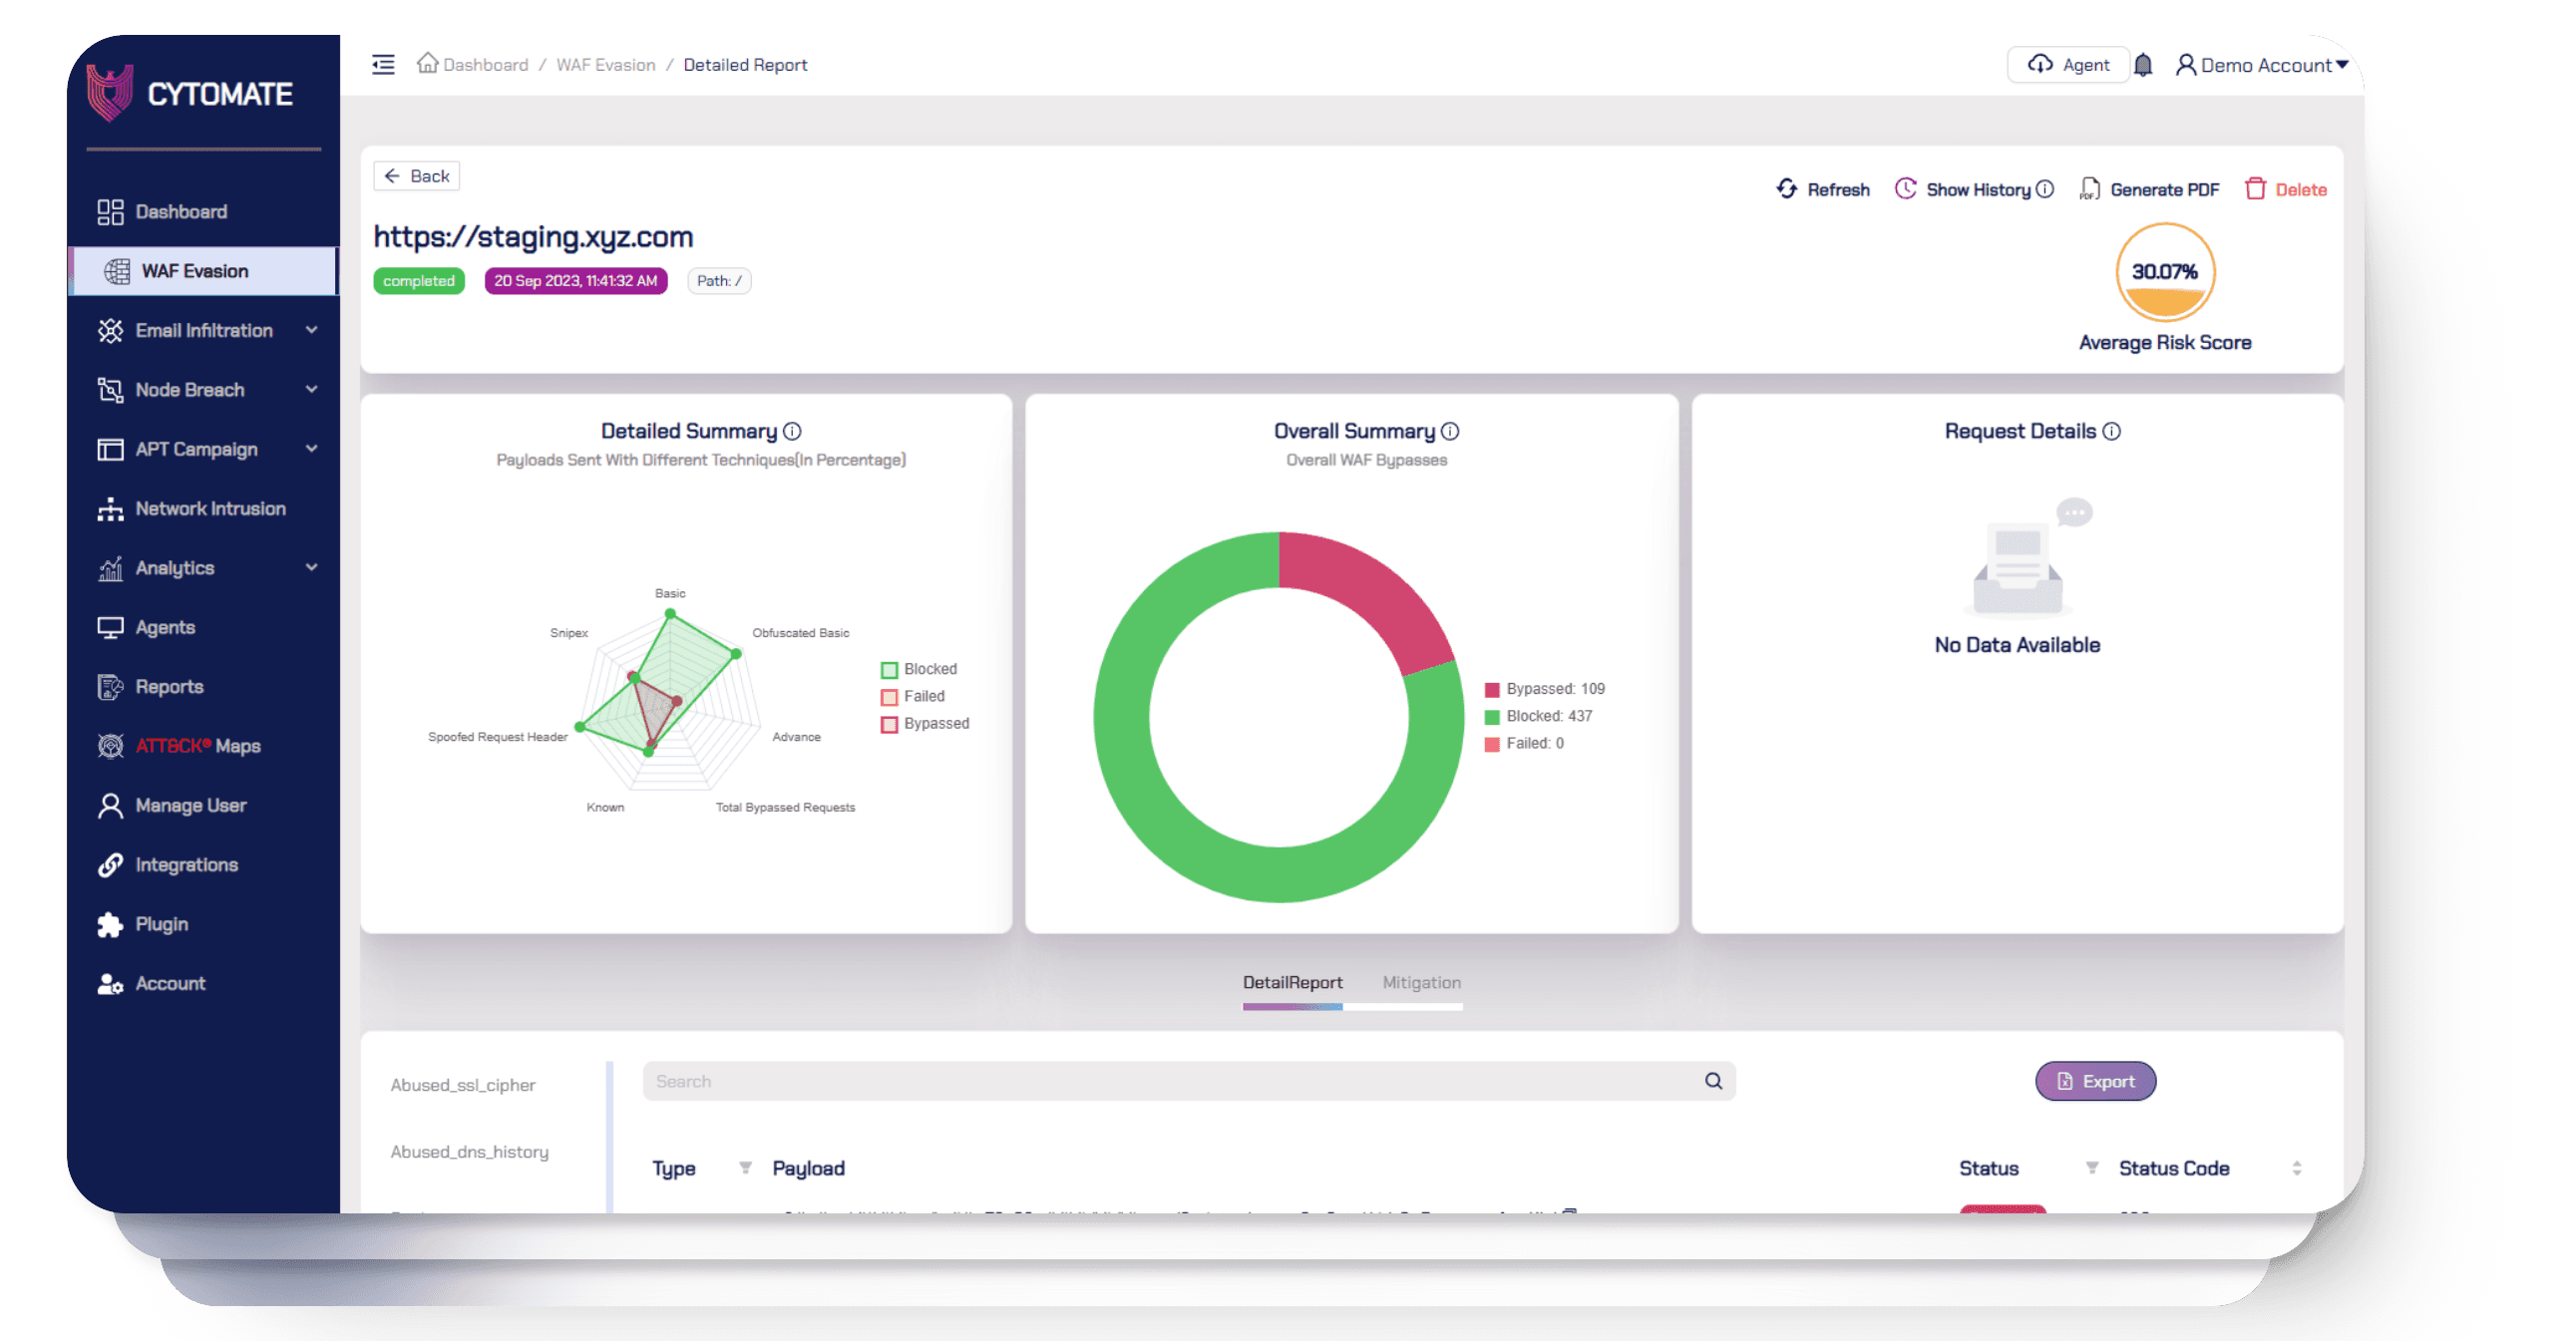2576x1341 pixels.
Task: Open the WAF Evasion sidebar menu item
Action: pos(204,271)
